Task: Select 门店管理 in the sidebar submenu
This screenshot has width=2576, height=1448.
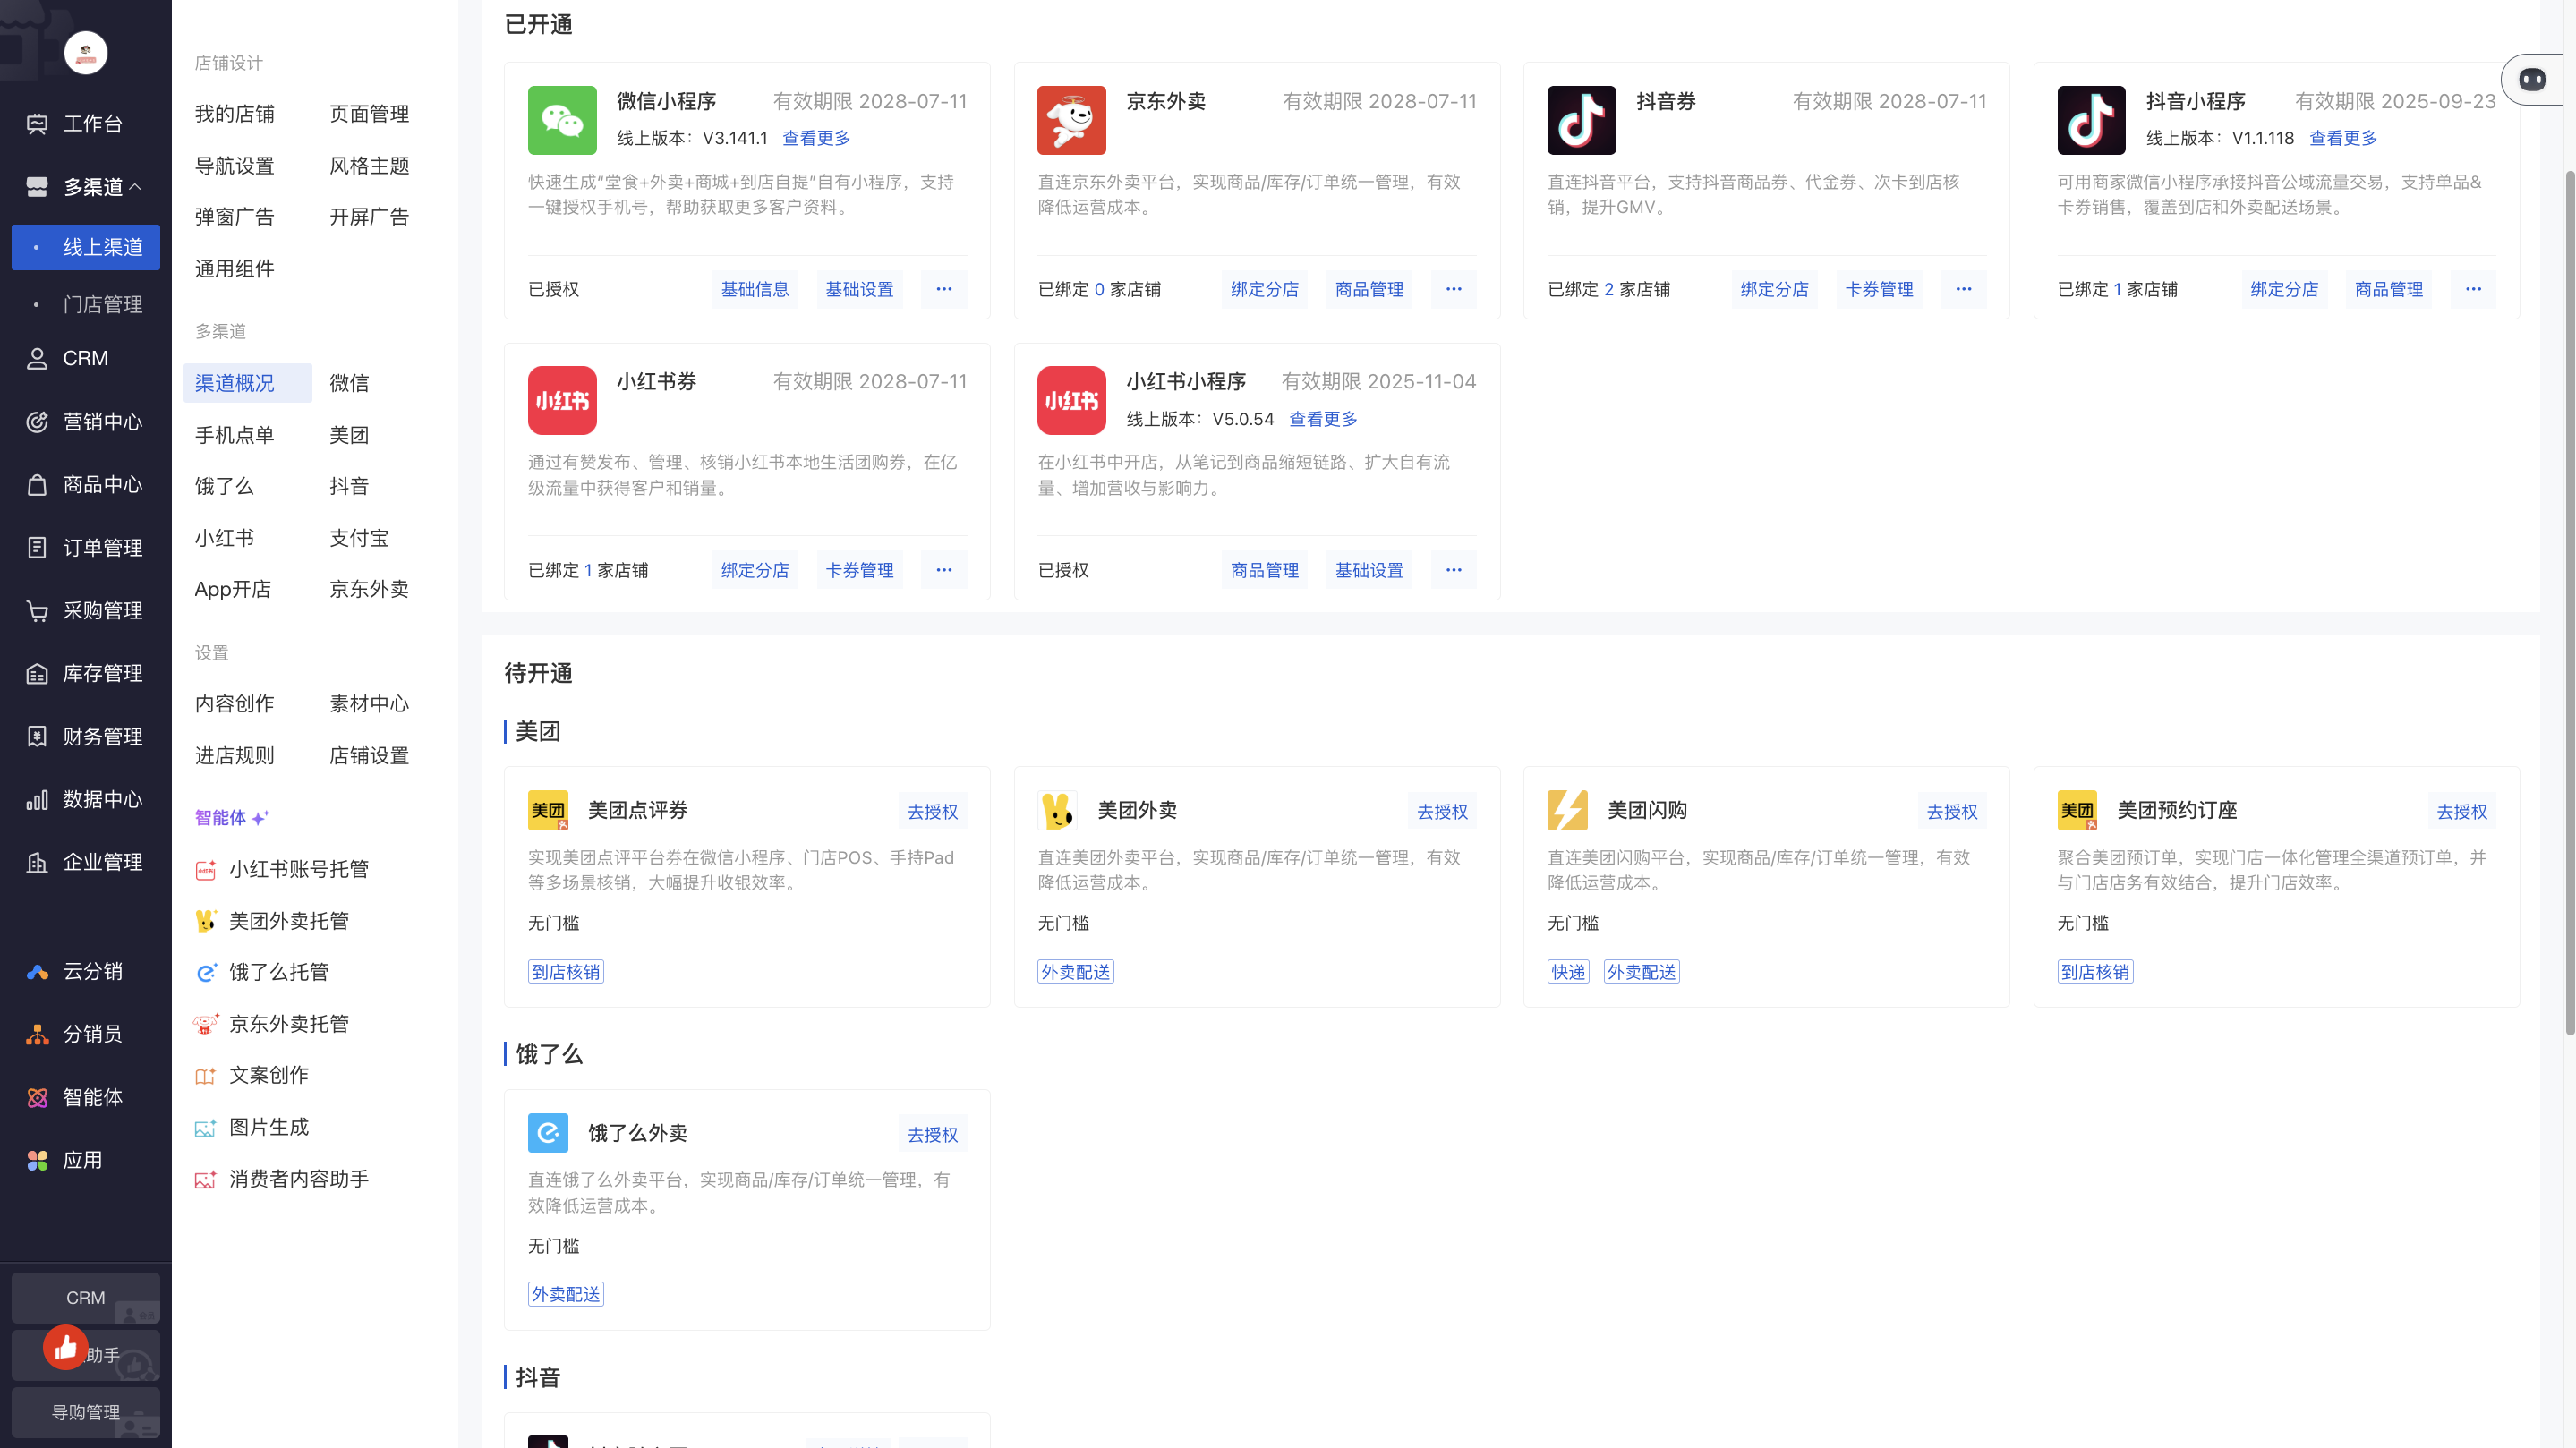Action: click(102, 304)
